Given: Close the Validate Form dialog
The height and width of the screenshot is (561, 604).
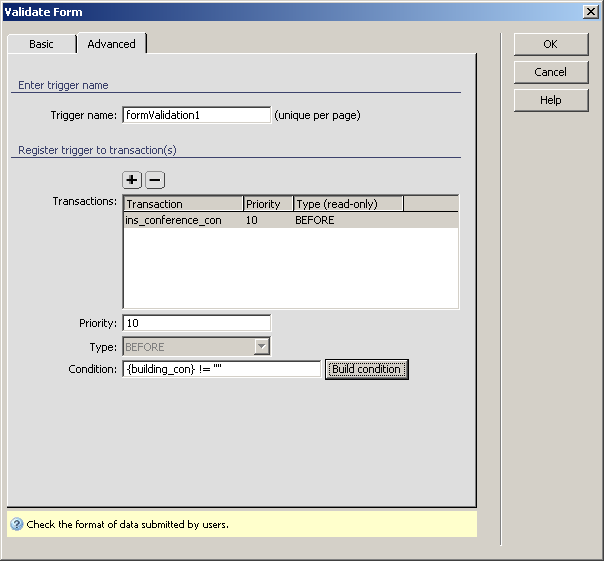Looking at the screenshot, I should (591, 11).
